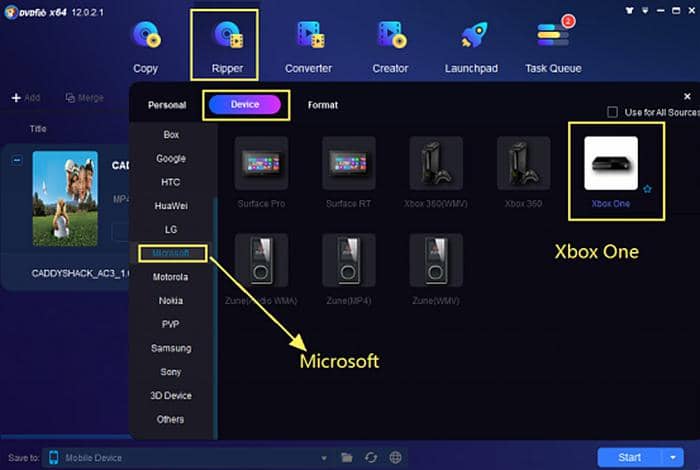Viewport: 700px width, 470px height.
Task: Select Google in the brand list
Action: click(171, 158)
